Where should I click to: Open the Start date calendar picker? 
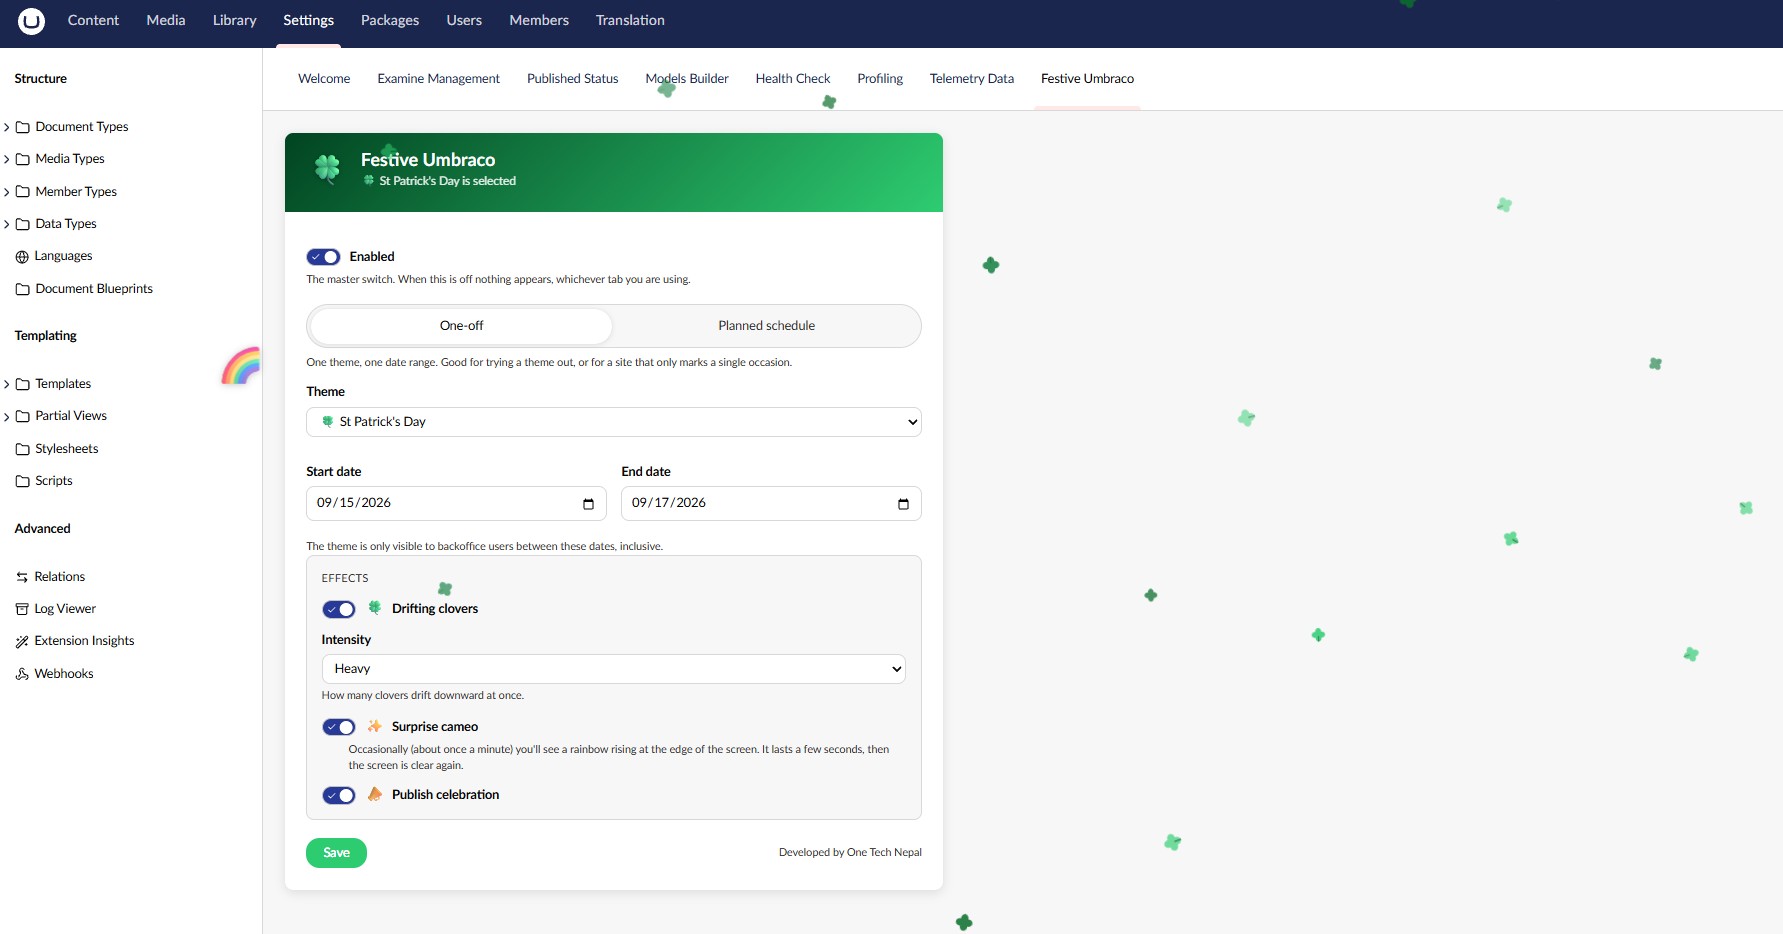tap(588, 504)
